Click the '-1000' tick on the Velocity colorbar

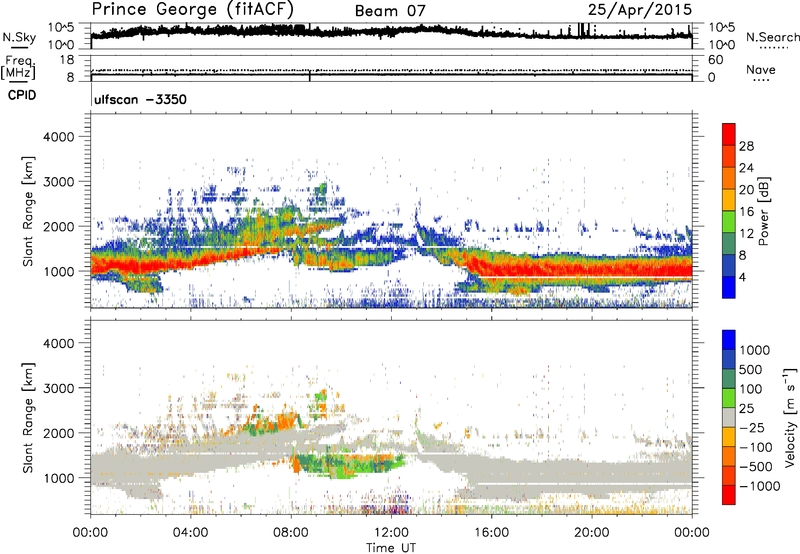pyautogui.click(x=759, y=486)
